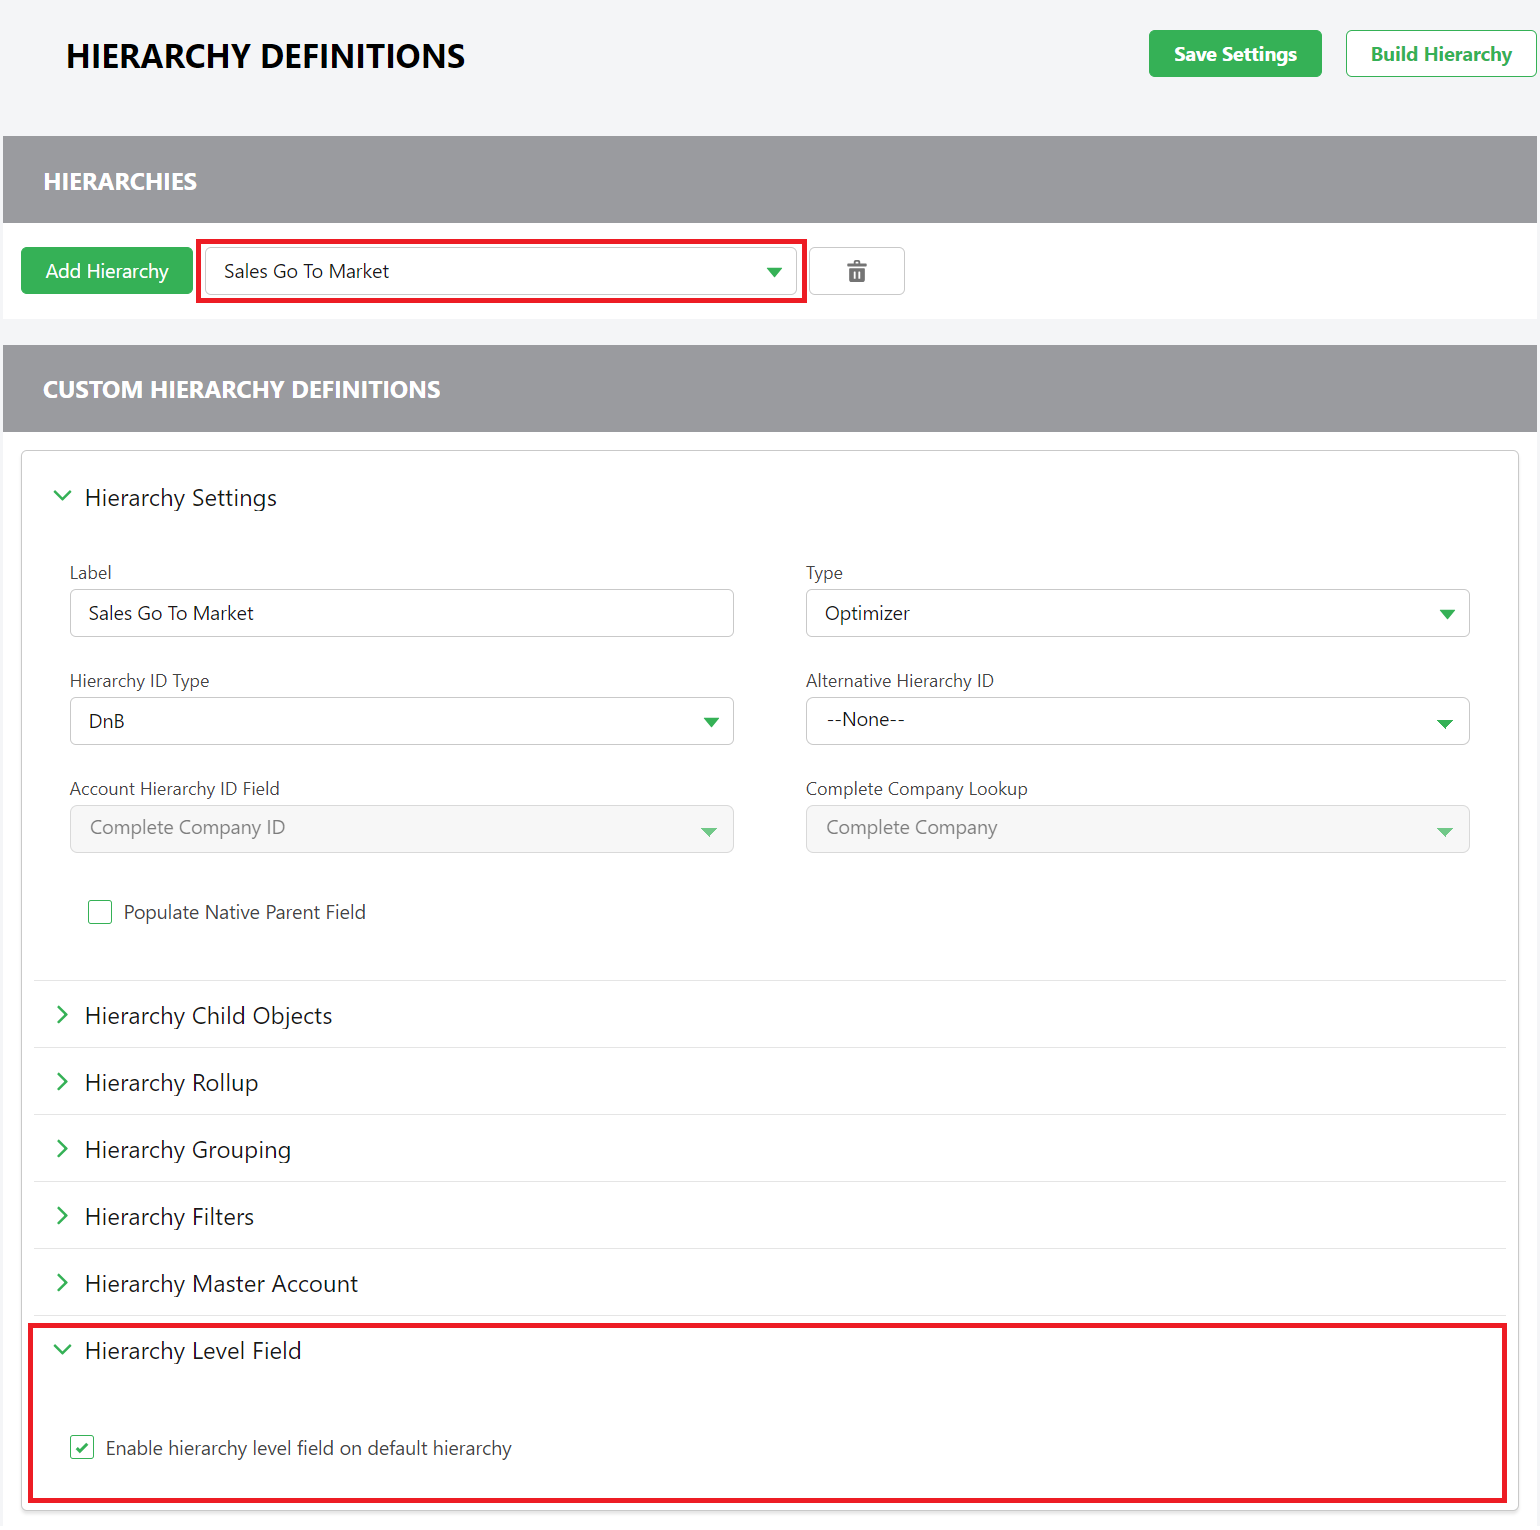
Task: Expand the Hierarchy Rollup section
Action: pos(62,1081)
